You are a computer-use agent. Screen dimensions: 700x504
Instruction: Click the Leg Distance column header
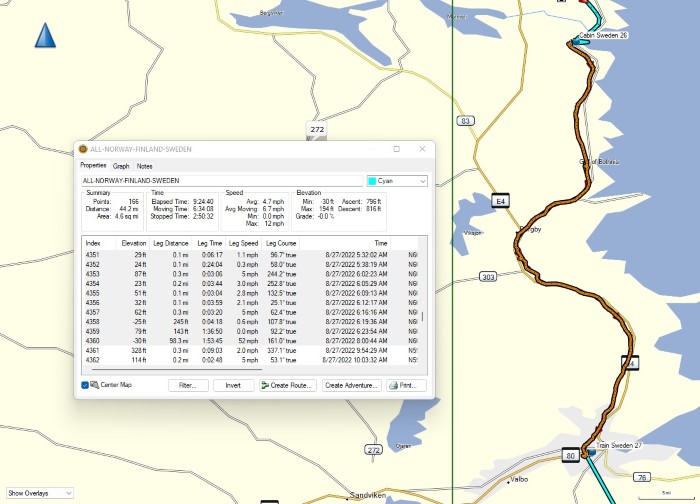point(170,243)
